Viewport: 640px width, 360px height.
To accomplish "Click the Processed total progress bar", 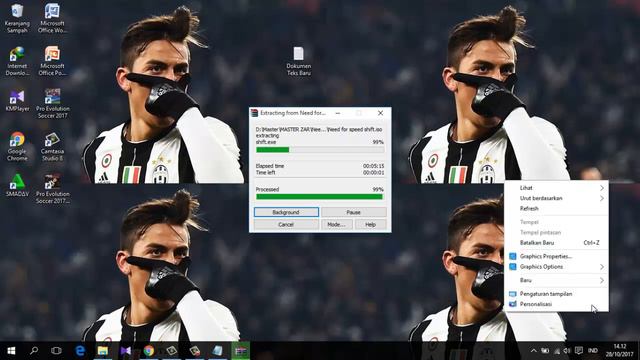I will click(x=320, y=197).
